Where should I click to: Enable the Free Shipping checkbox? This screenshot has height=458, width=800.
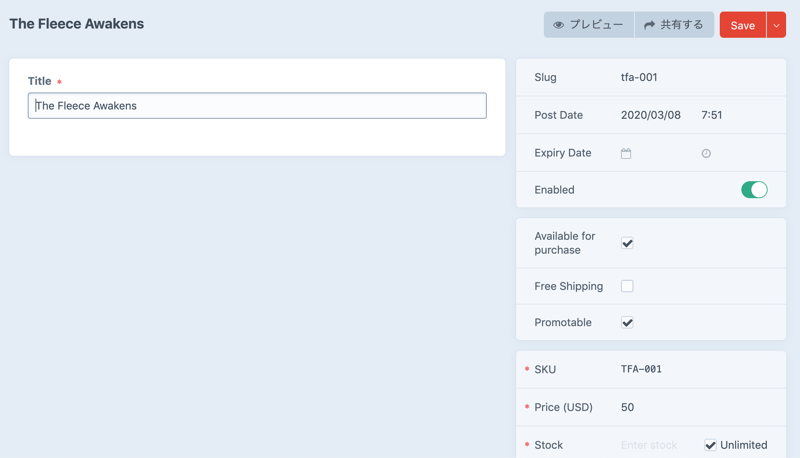coord(627,286)
